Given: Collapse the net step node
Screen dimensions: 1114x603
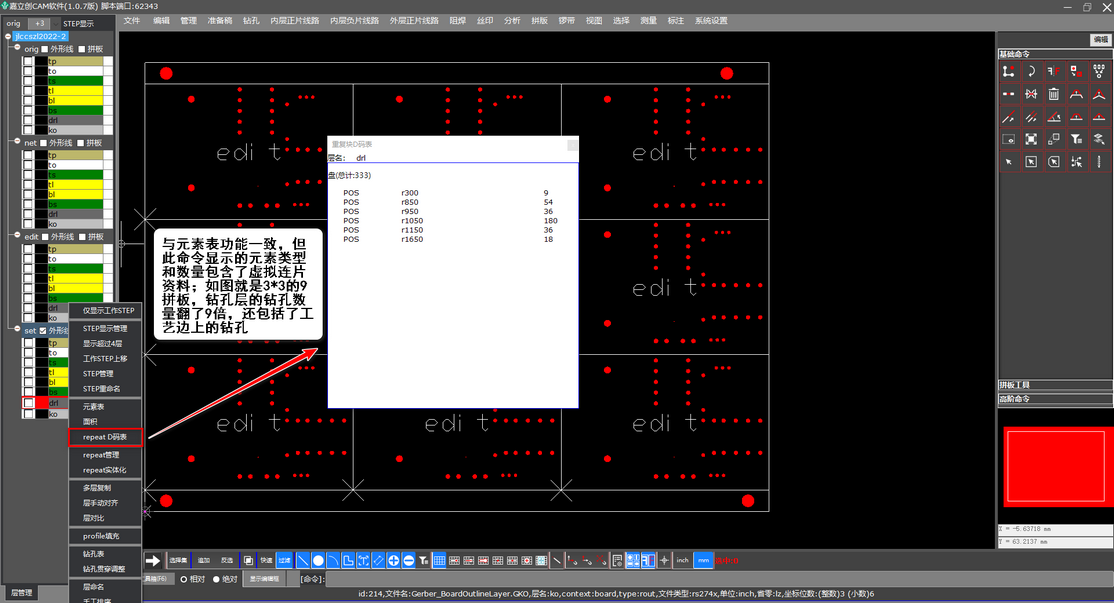Looking at the screenshot, I should click(x=18, y=142).
